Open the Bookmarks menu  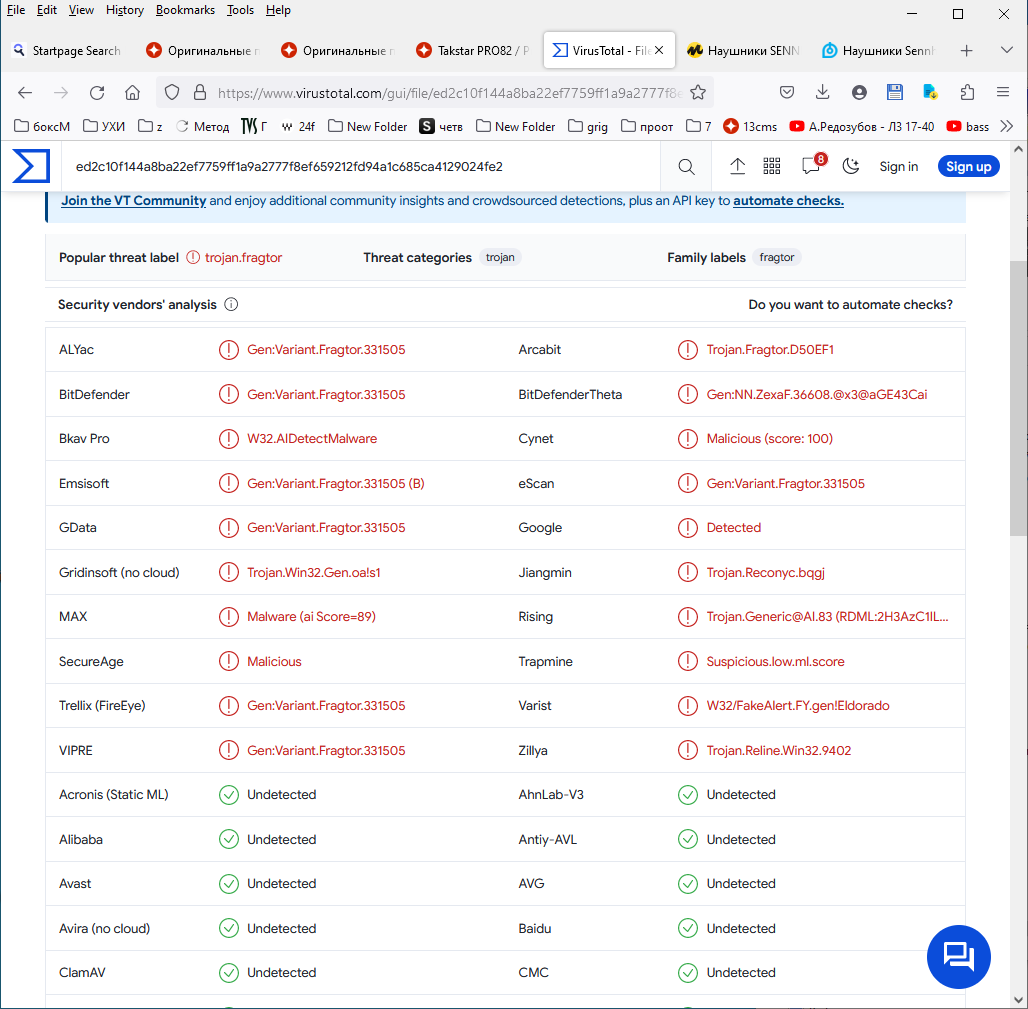186,10
